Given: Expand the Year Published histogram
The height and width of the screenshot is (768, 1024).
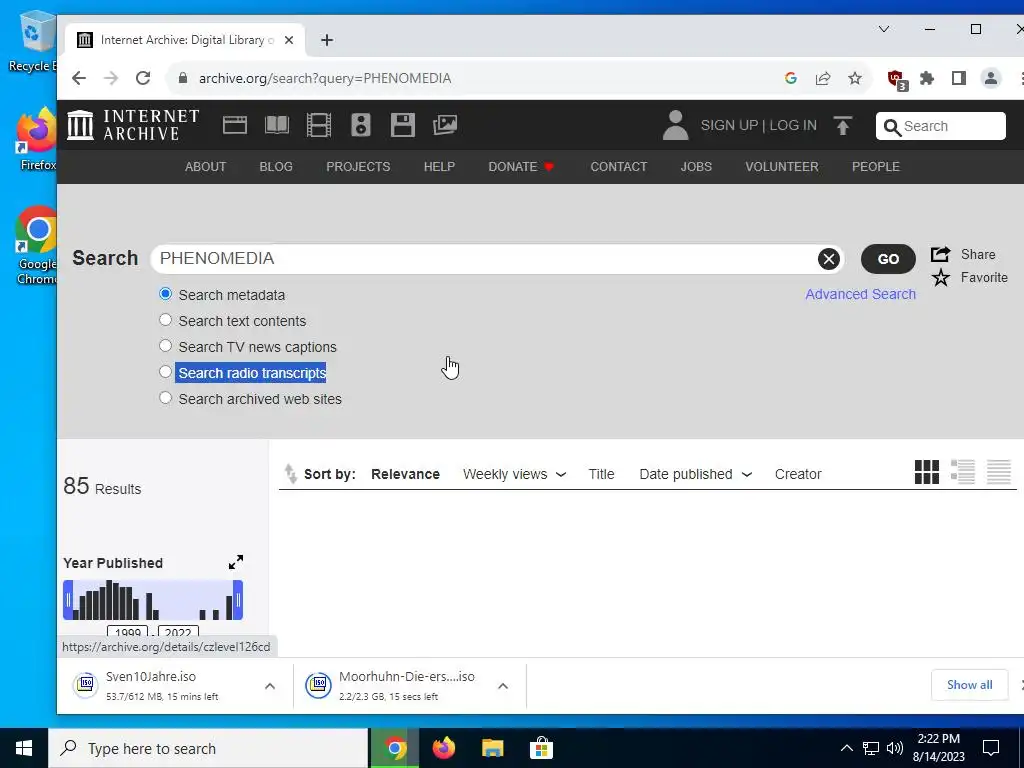Looking at the screenshot, I should 236,562.
